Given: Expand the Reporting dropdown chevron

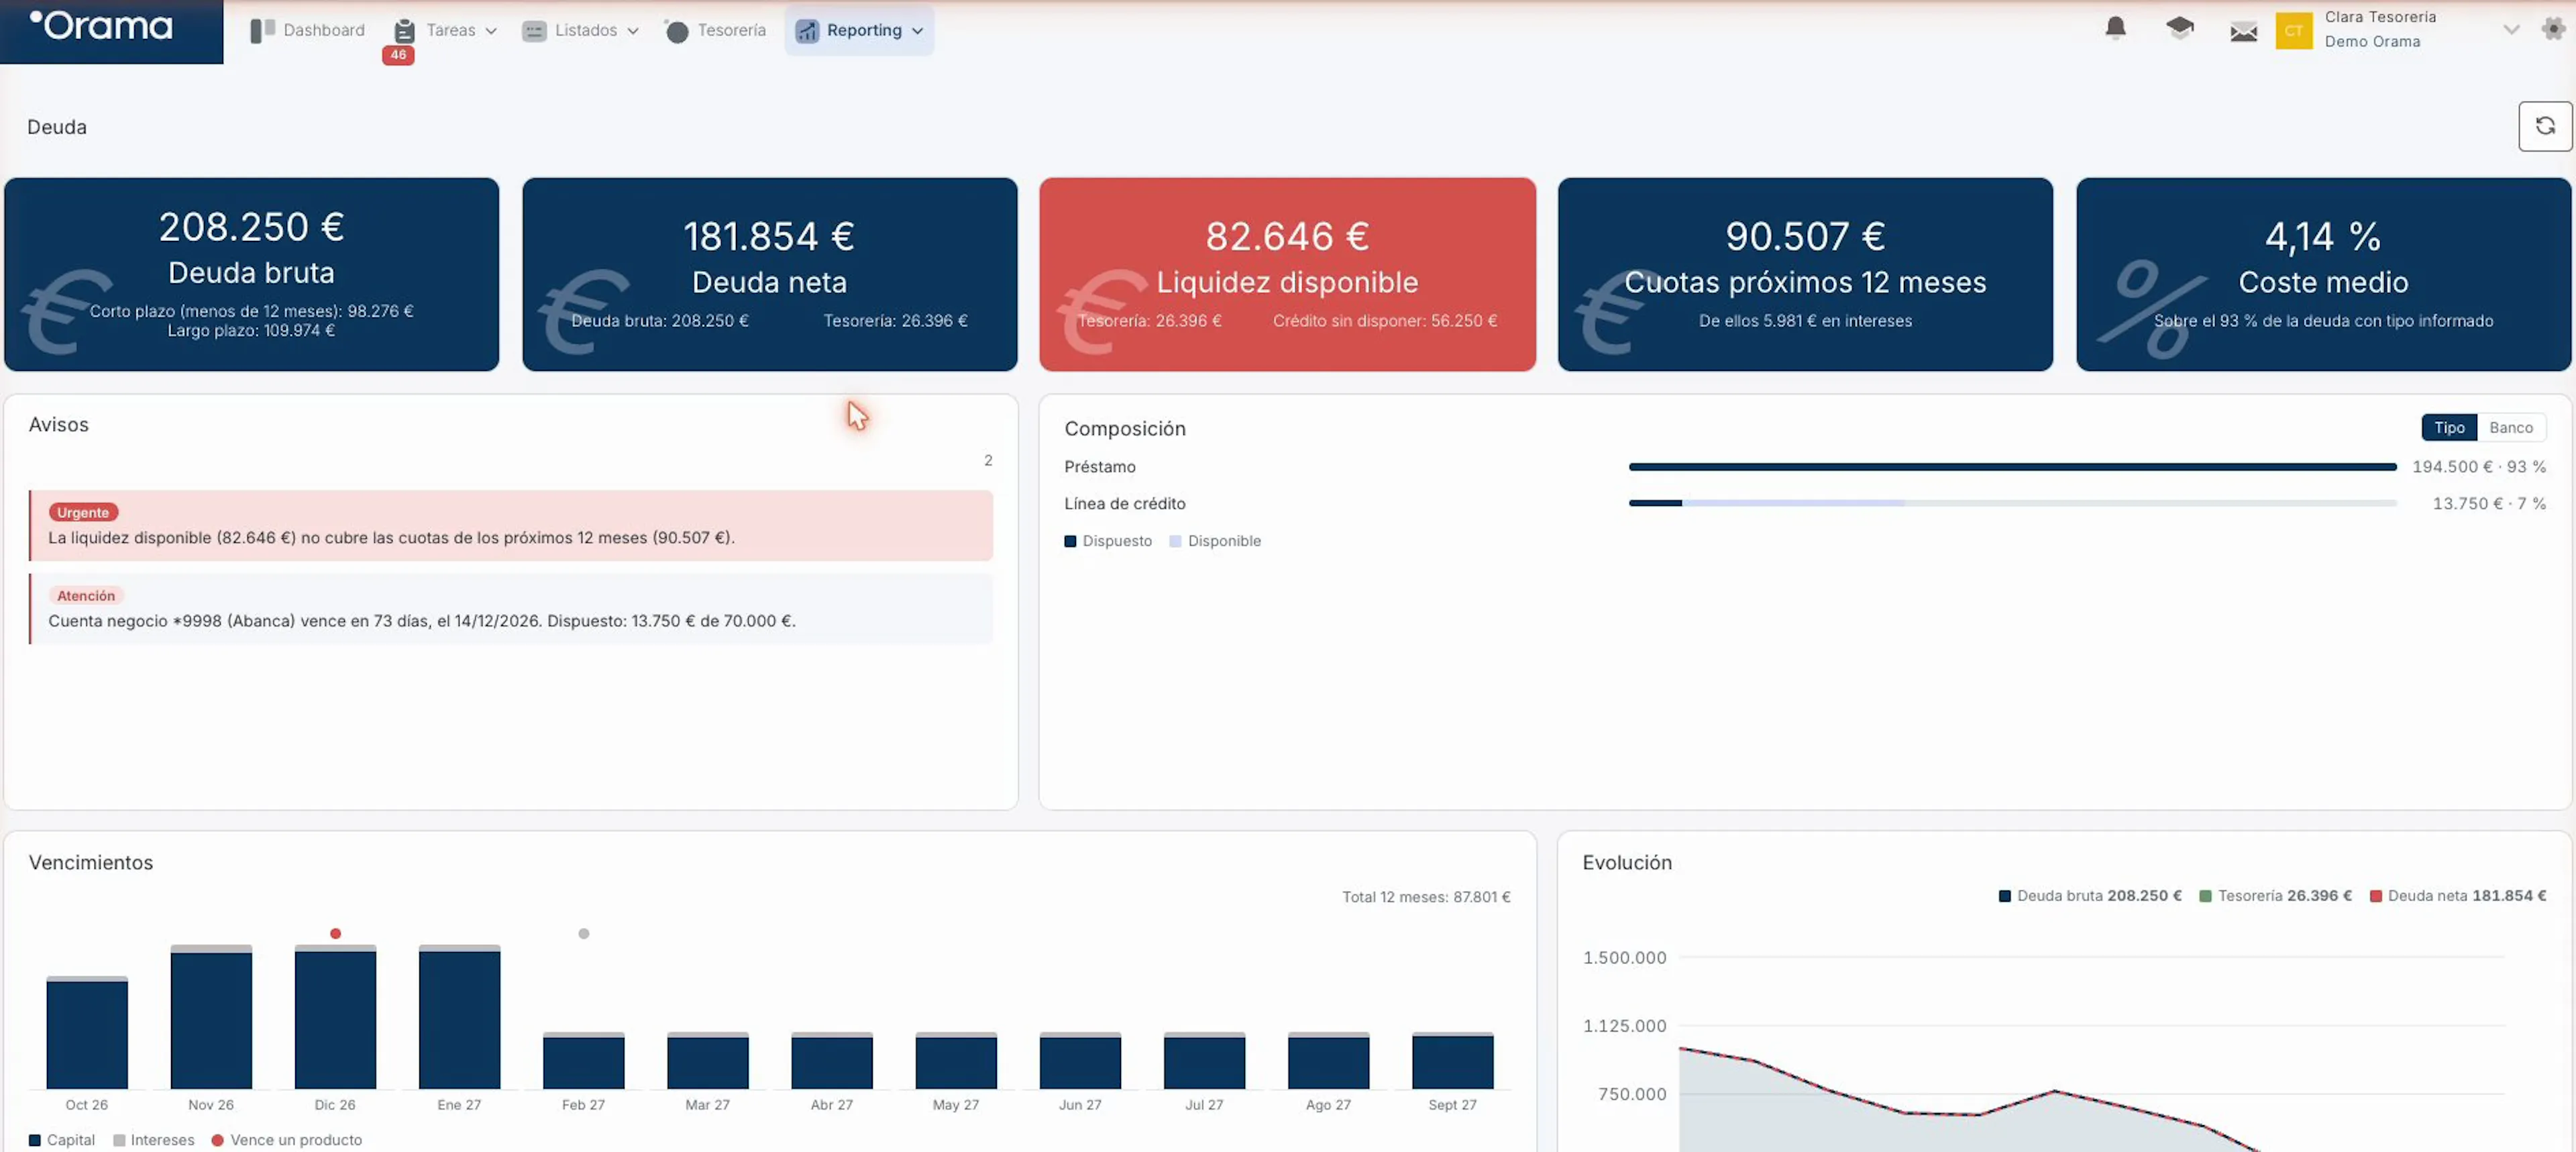Looking at the screenshot, I should (917, 31).
